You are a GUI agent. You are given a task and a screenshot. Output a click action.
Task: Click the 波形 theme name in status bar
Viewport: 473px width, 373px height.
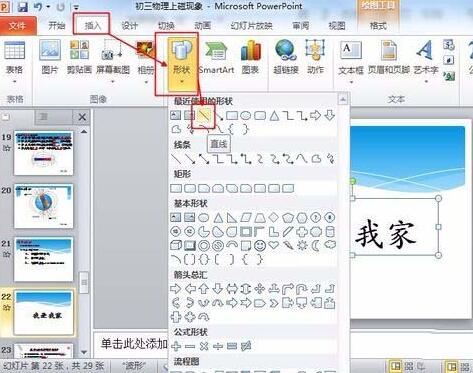coord(133,366)
